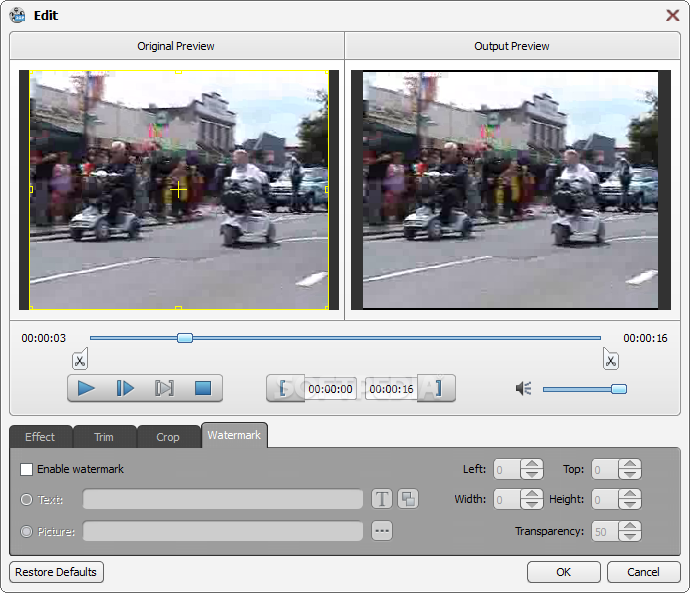The height and width of the screenshot is (593, 690).
Task: Open the Crop tab
Action: pos(168,437)
